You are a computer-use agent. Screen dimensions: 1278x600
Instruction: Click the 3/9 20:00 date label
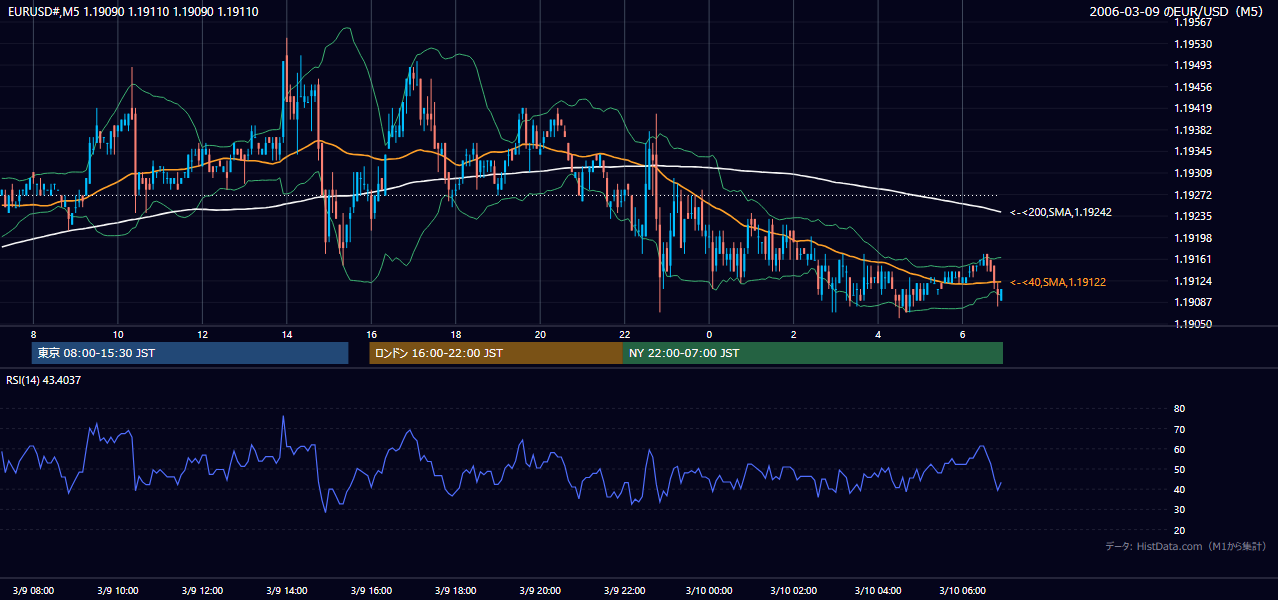540,590
